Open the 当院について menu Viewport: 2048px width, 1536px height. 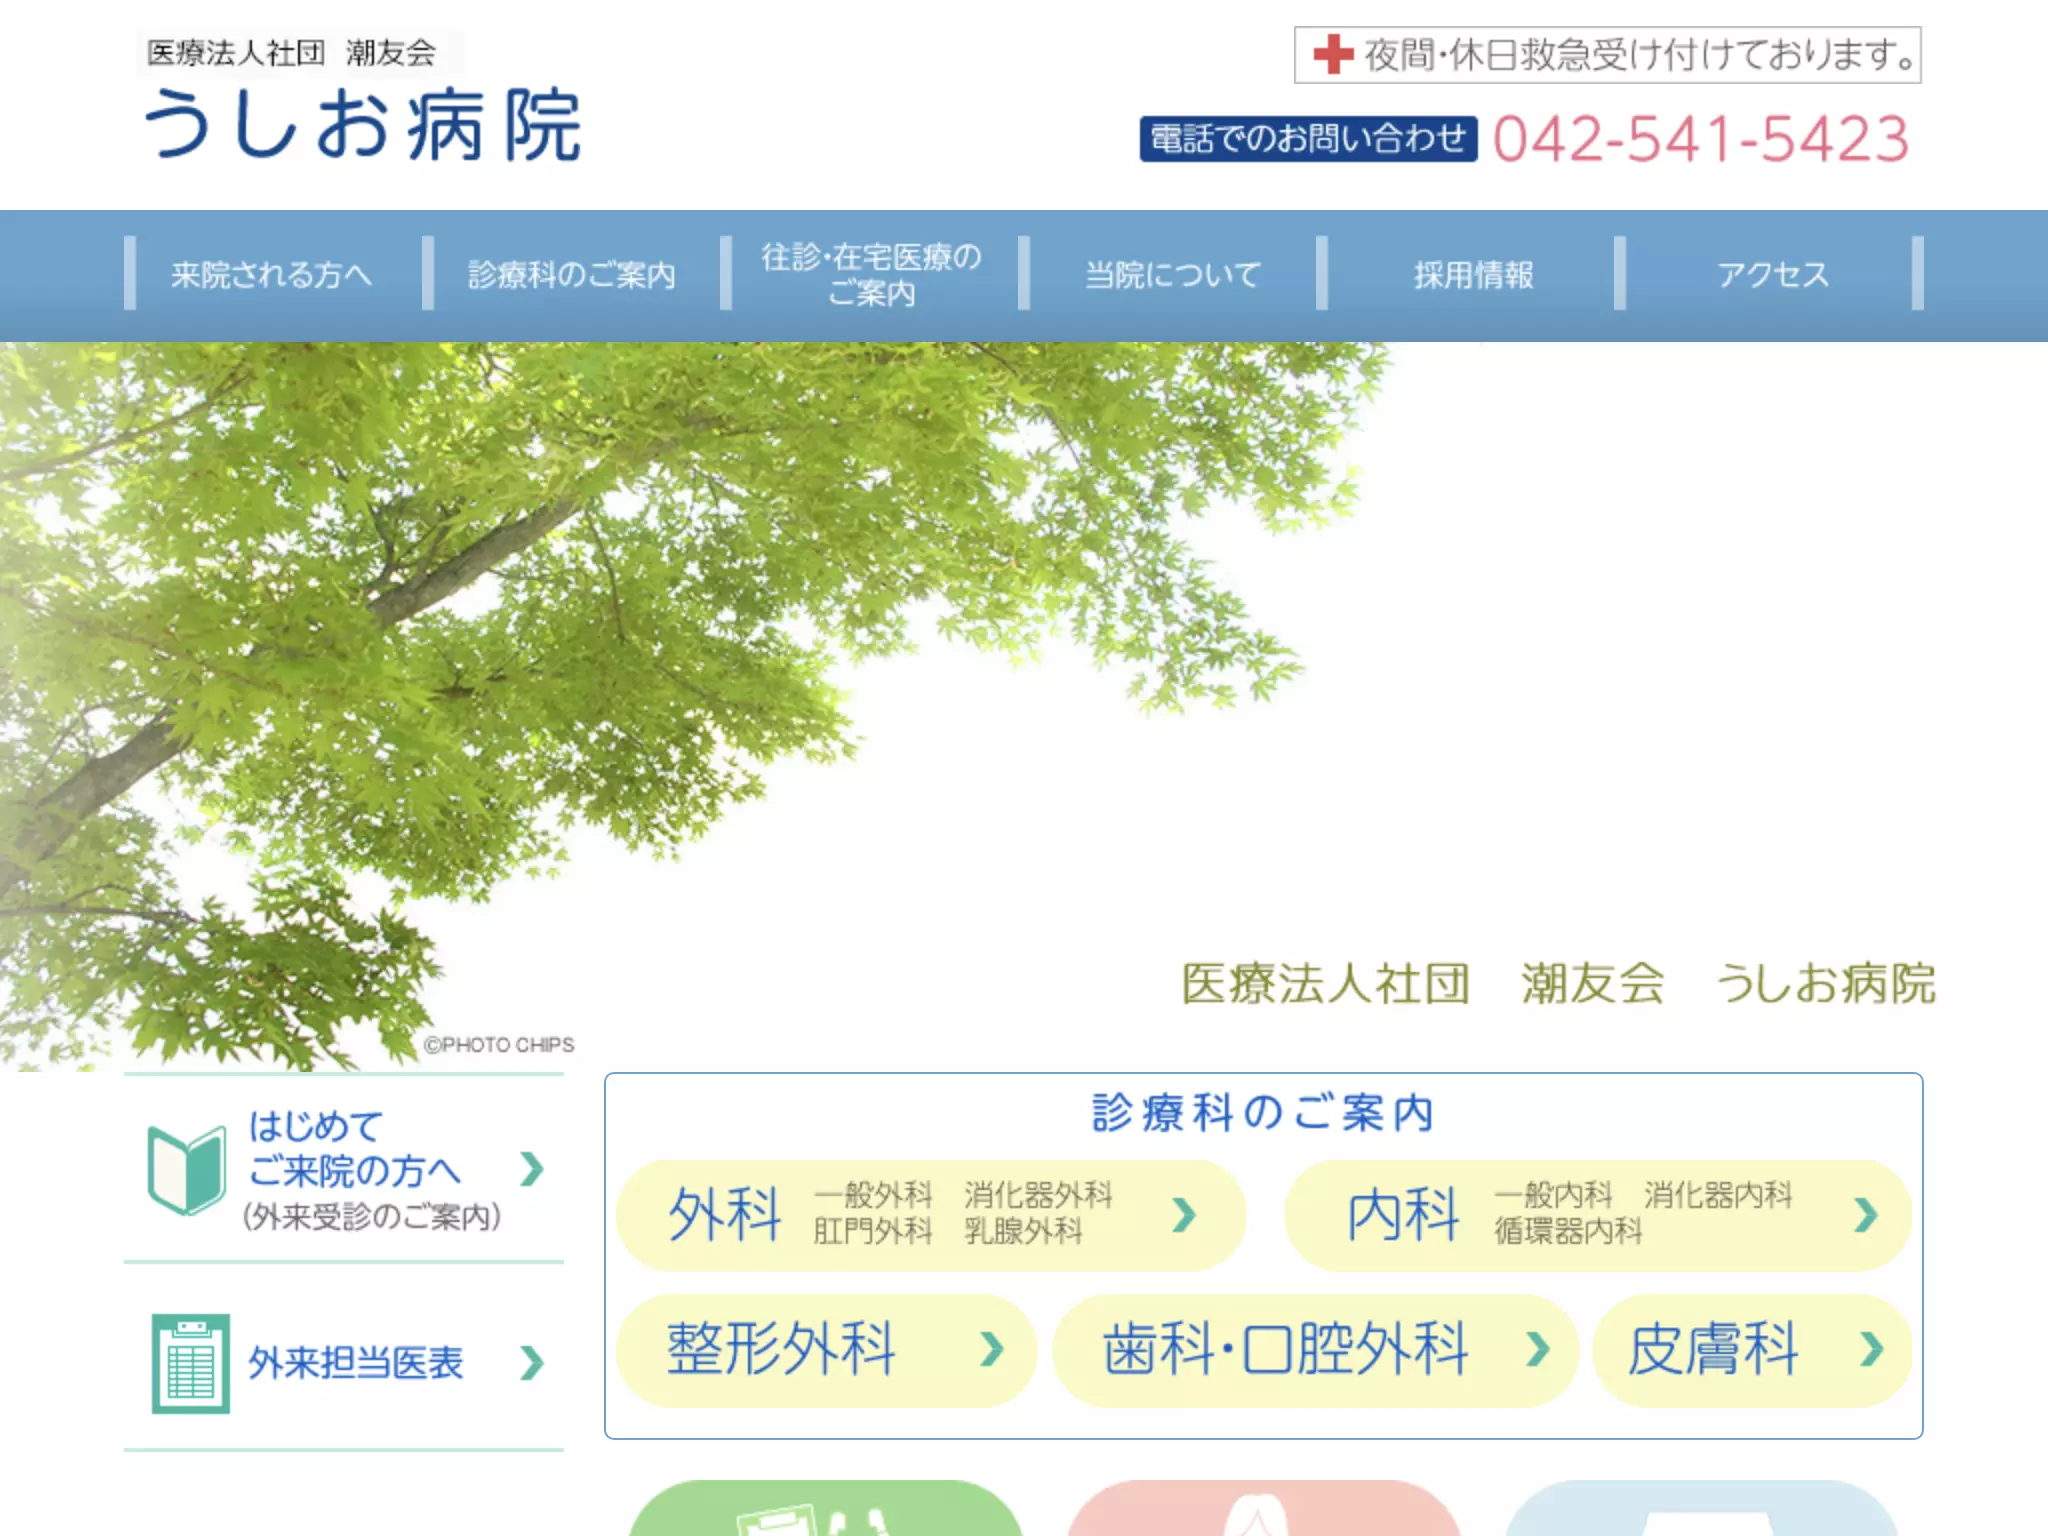pos(1172,274)
